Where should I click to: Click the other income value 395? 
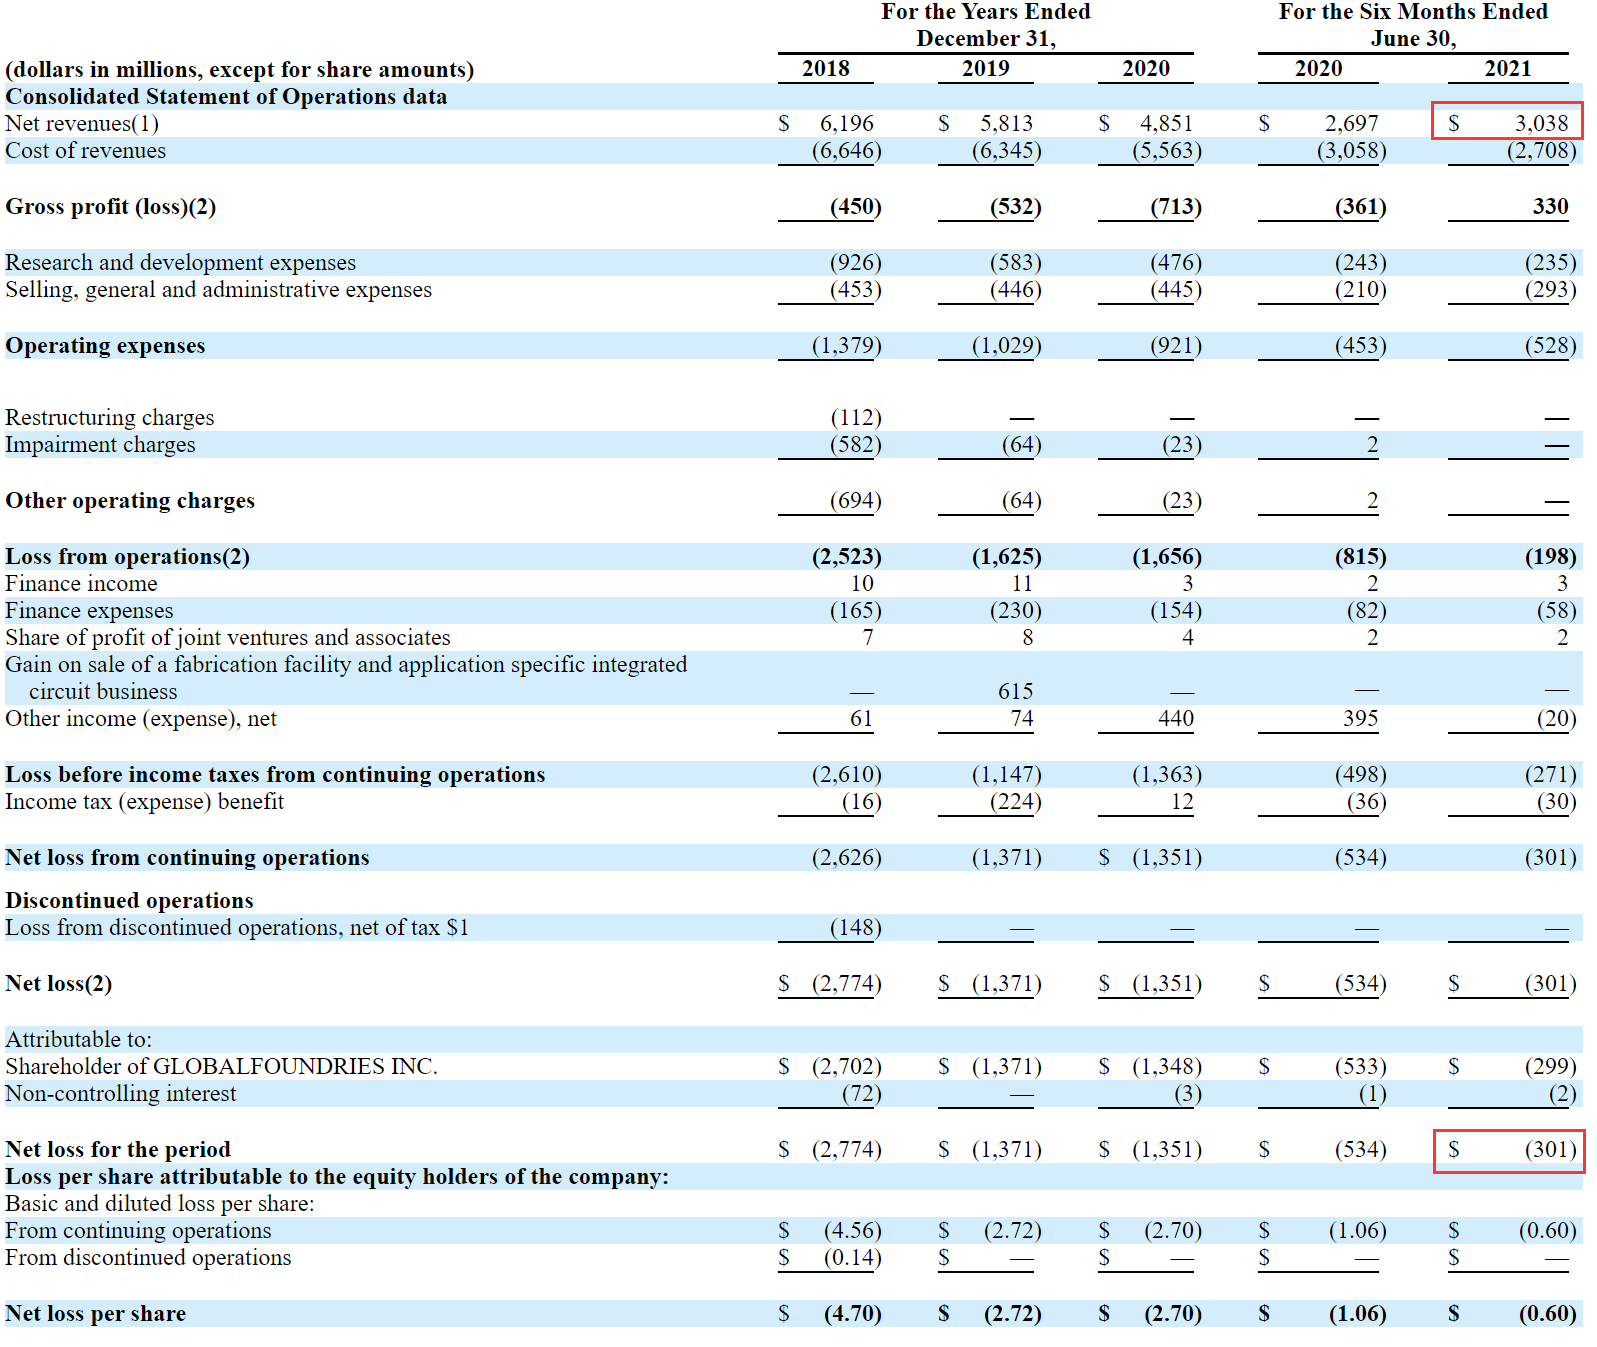click(1361, 718)
